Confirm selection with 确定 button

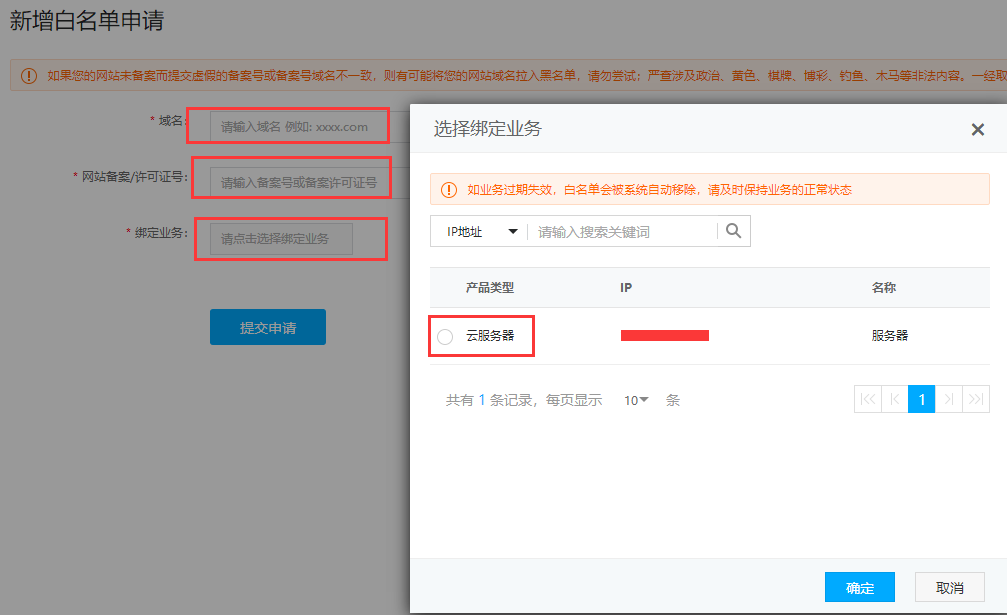click(859, 587)
